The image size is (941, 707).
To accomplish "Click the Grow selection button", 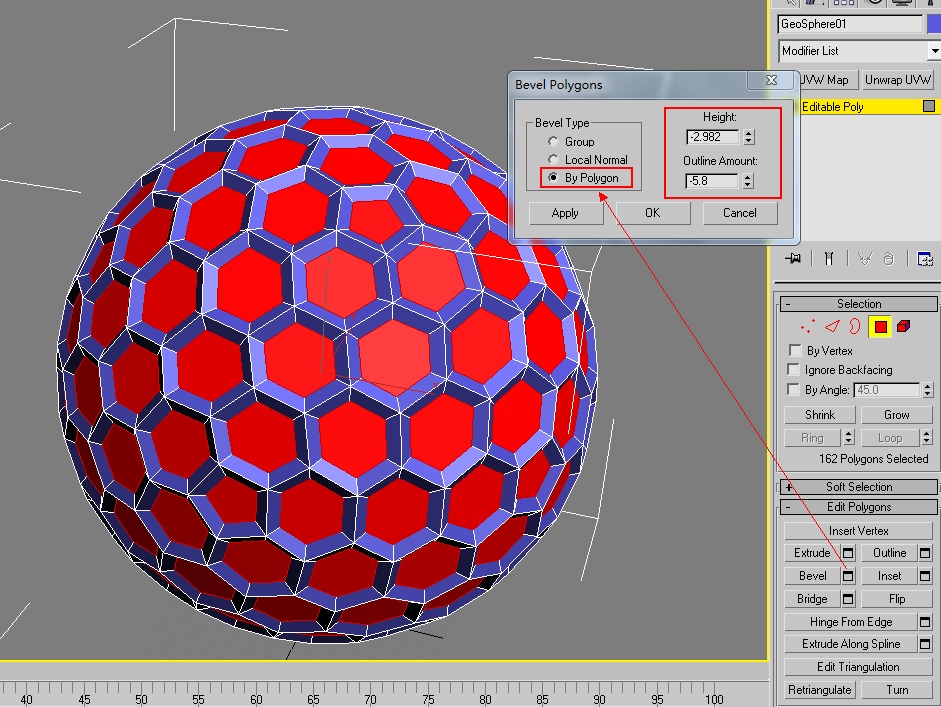I will [897, 415].
